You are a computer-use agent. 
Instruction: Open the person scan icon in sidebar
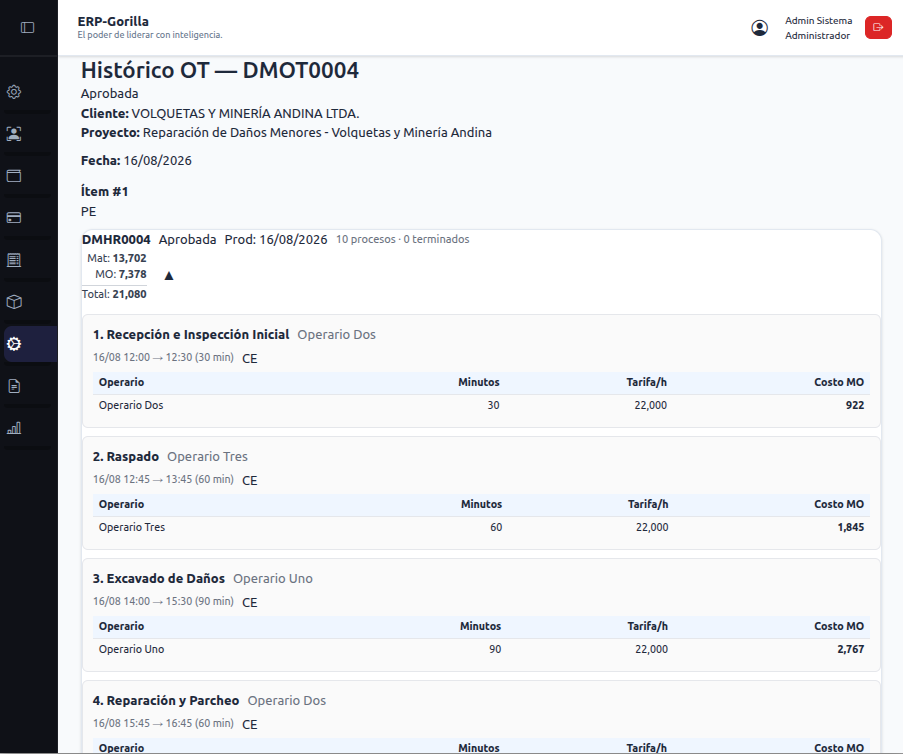pyautogui.click(x=14, y=134)
